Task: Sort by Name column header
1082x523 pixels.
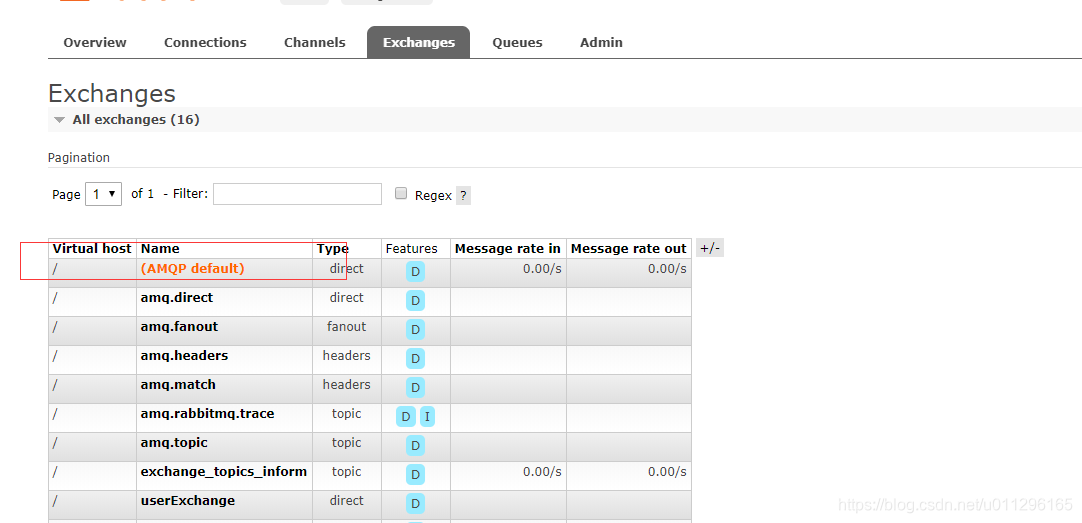Action: coord(160,248)
